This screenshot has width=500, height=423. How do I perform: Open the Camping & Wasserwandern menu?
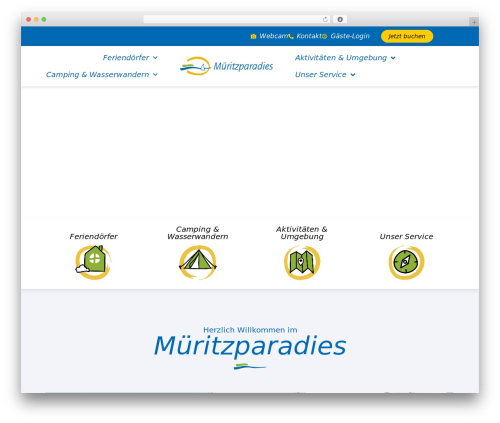click(x=97, y=75)
